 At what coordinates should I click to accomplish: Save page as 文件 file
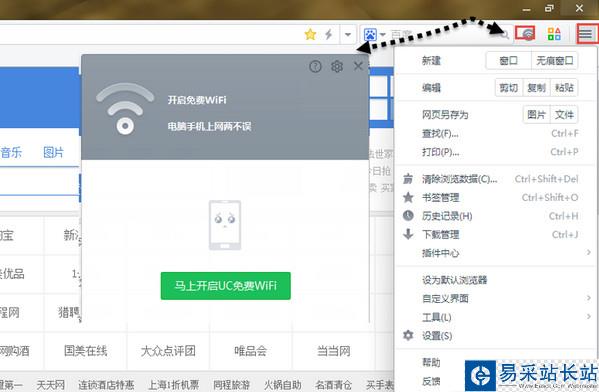click(564, 115)
